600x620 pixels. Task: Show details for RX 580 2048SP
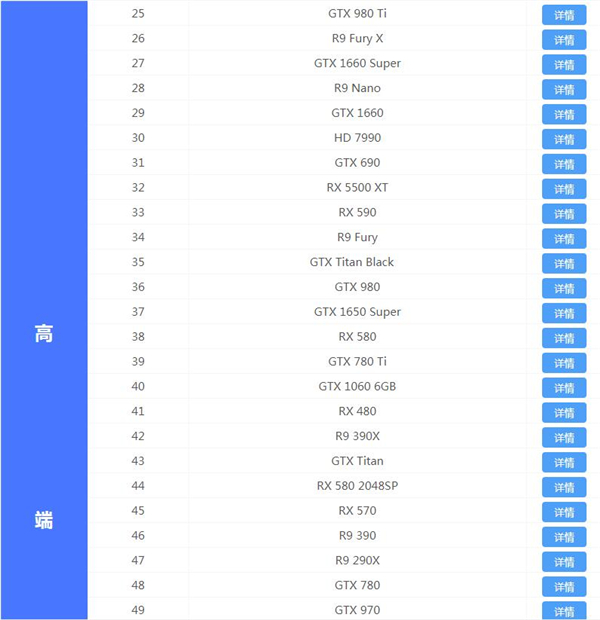pyautogui.click(x=564, y=487)
